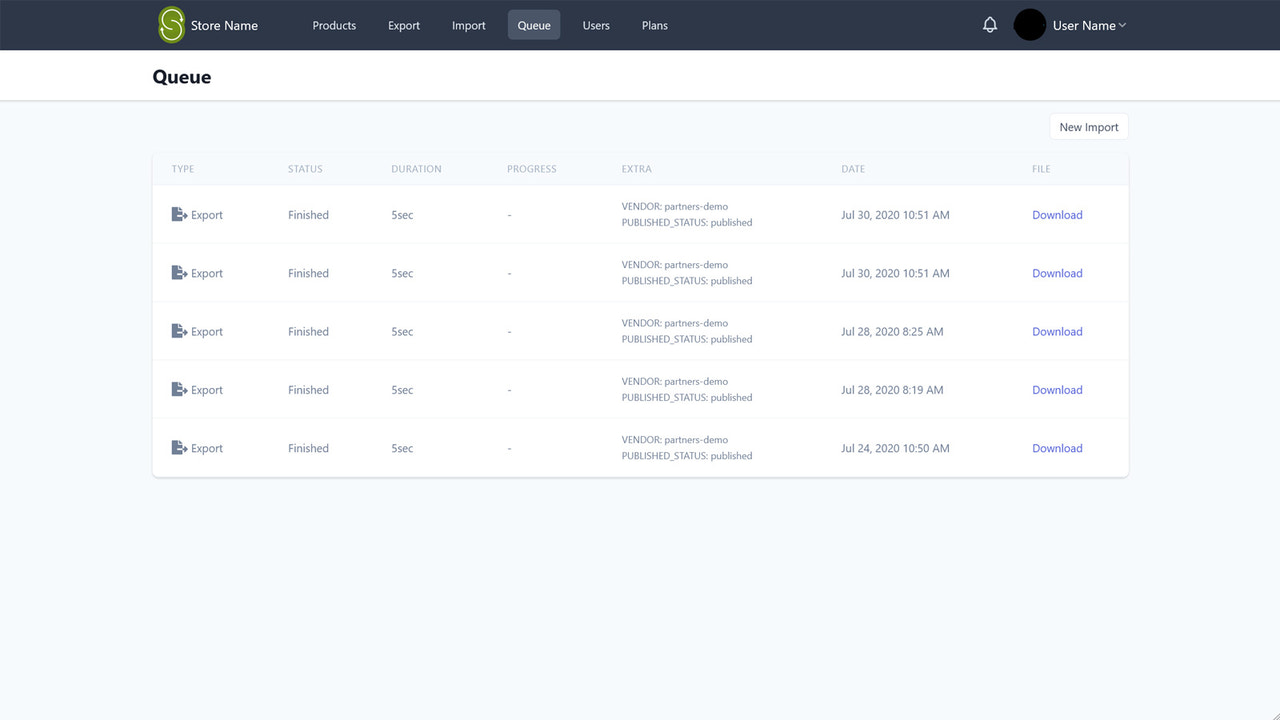
Task: Download the Jul 24 10:50 AM export file
Action: click(x=1057, y=448)
